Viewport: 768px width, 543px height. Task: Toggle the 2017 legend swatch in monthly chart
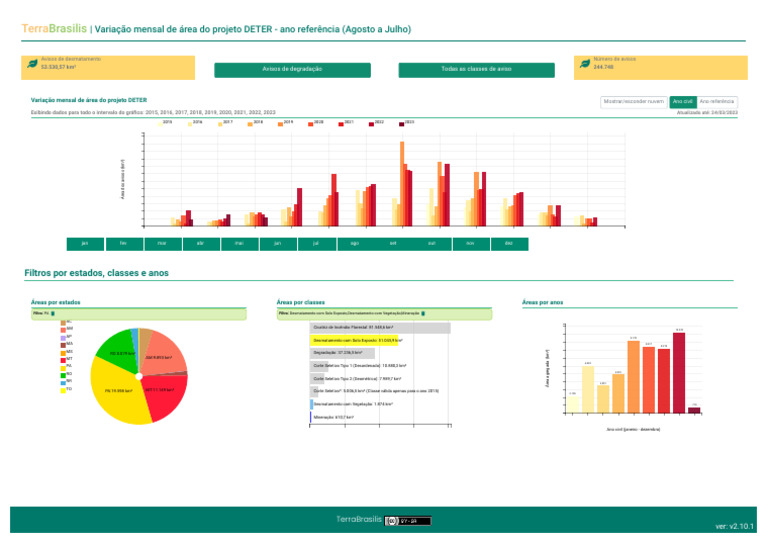[220, 124]
